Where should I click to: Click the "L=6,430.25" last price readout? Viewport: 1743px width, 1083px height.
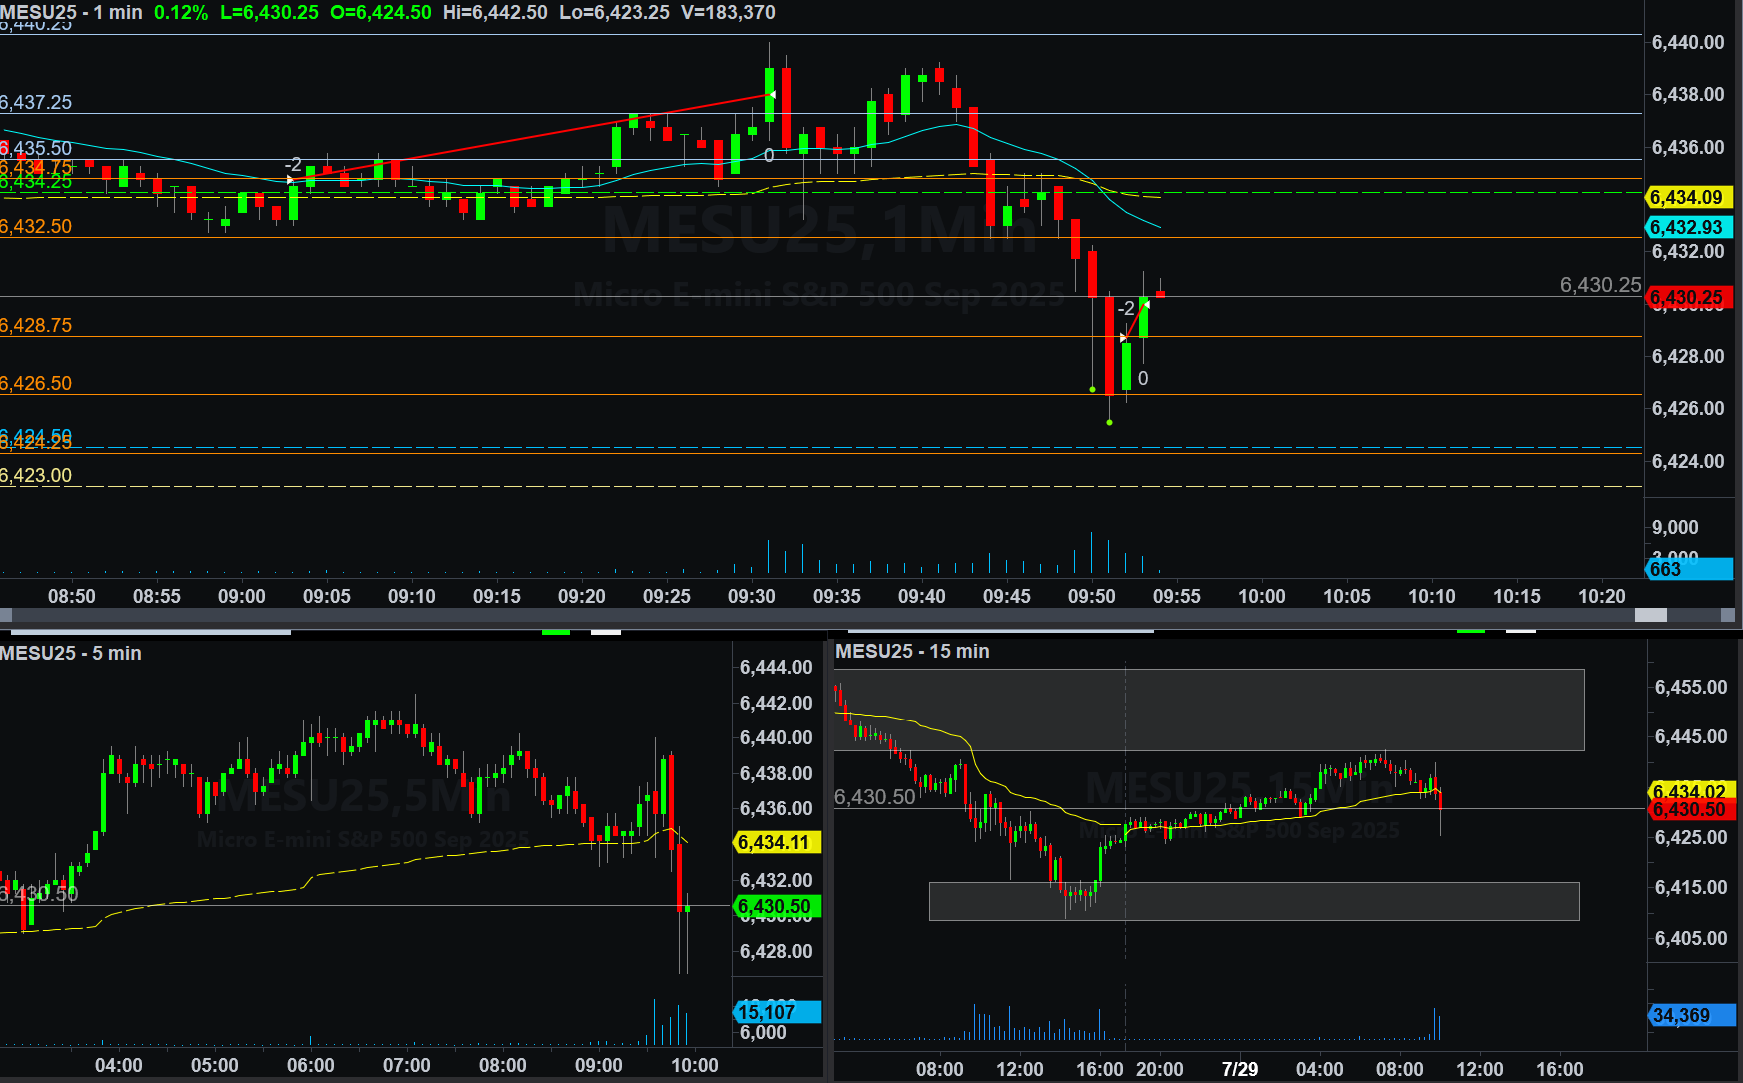pos(269,13)
